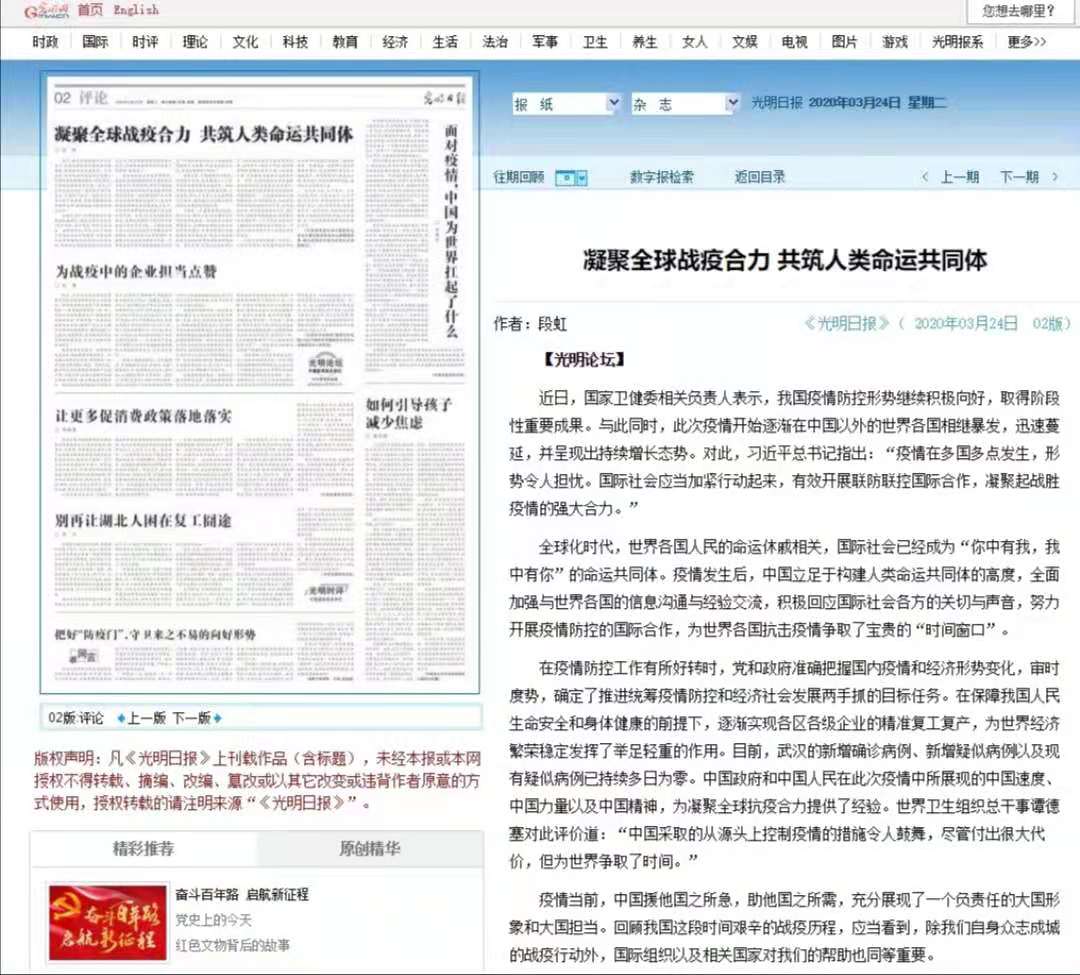Click the 数字报检索 link

point(661,177)
